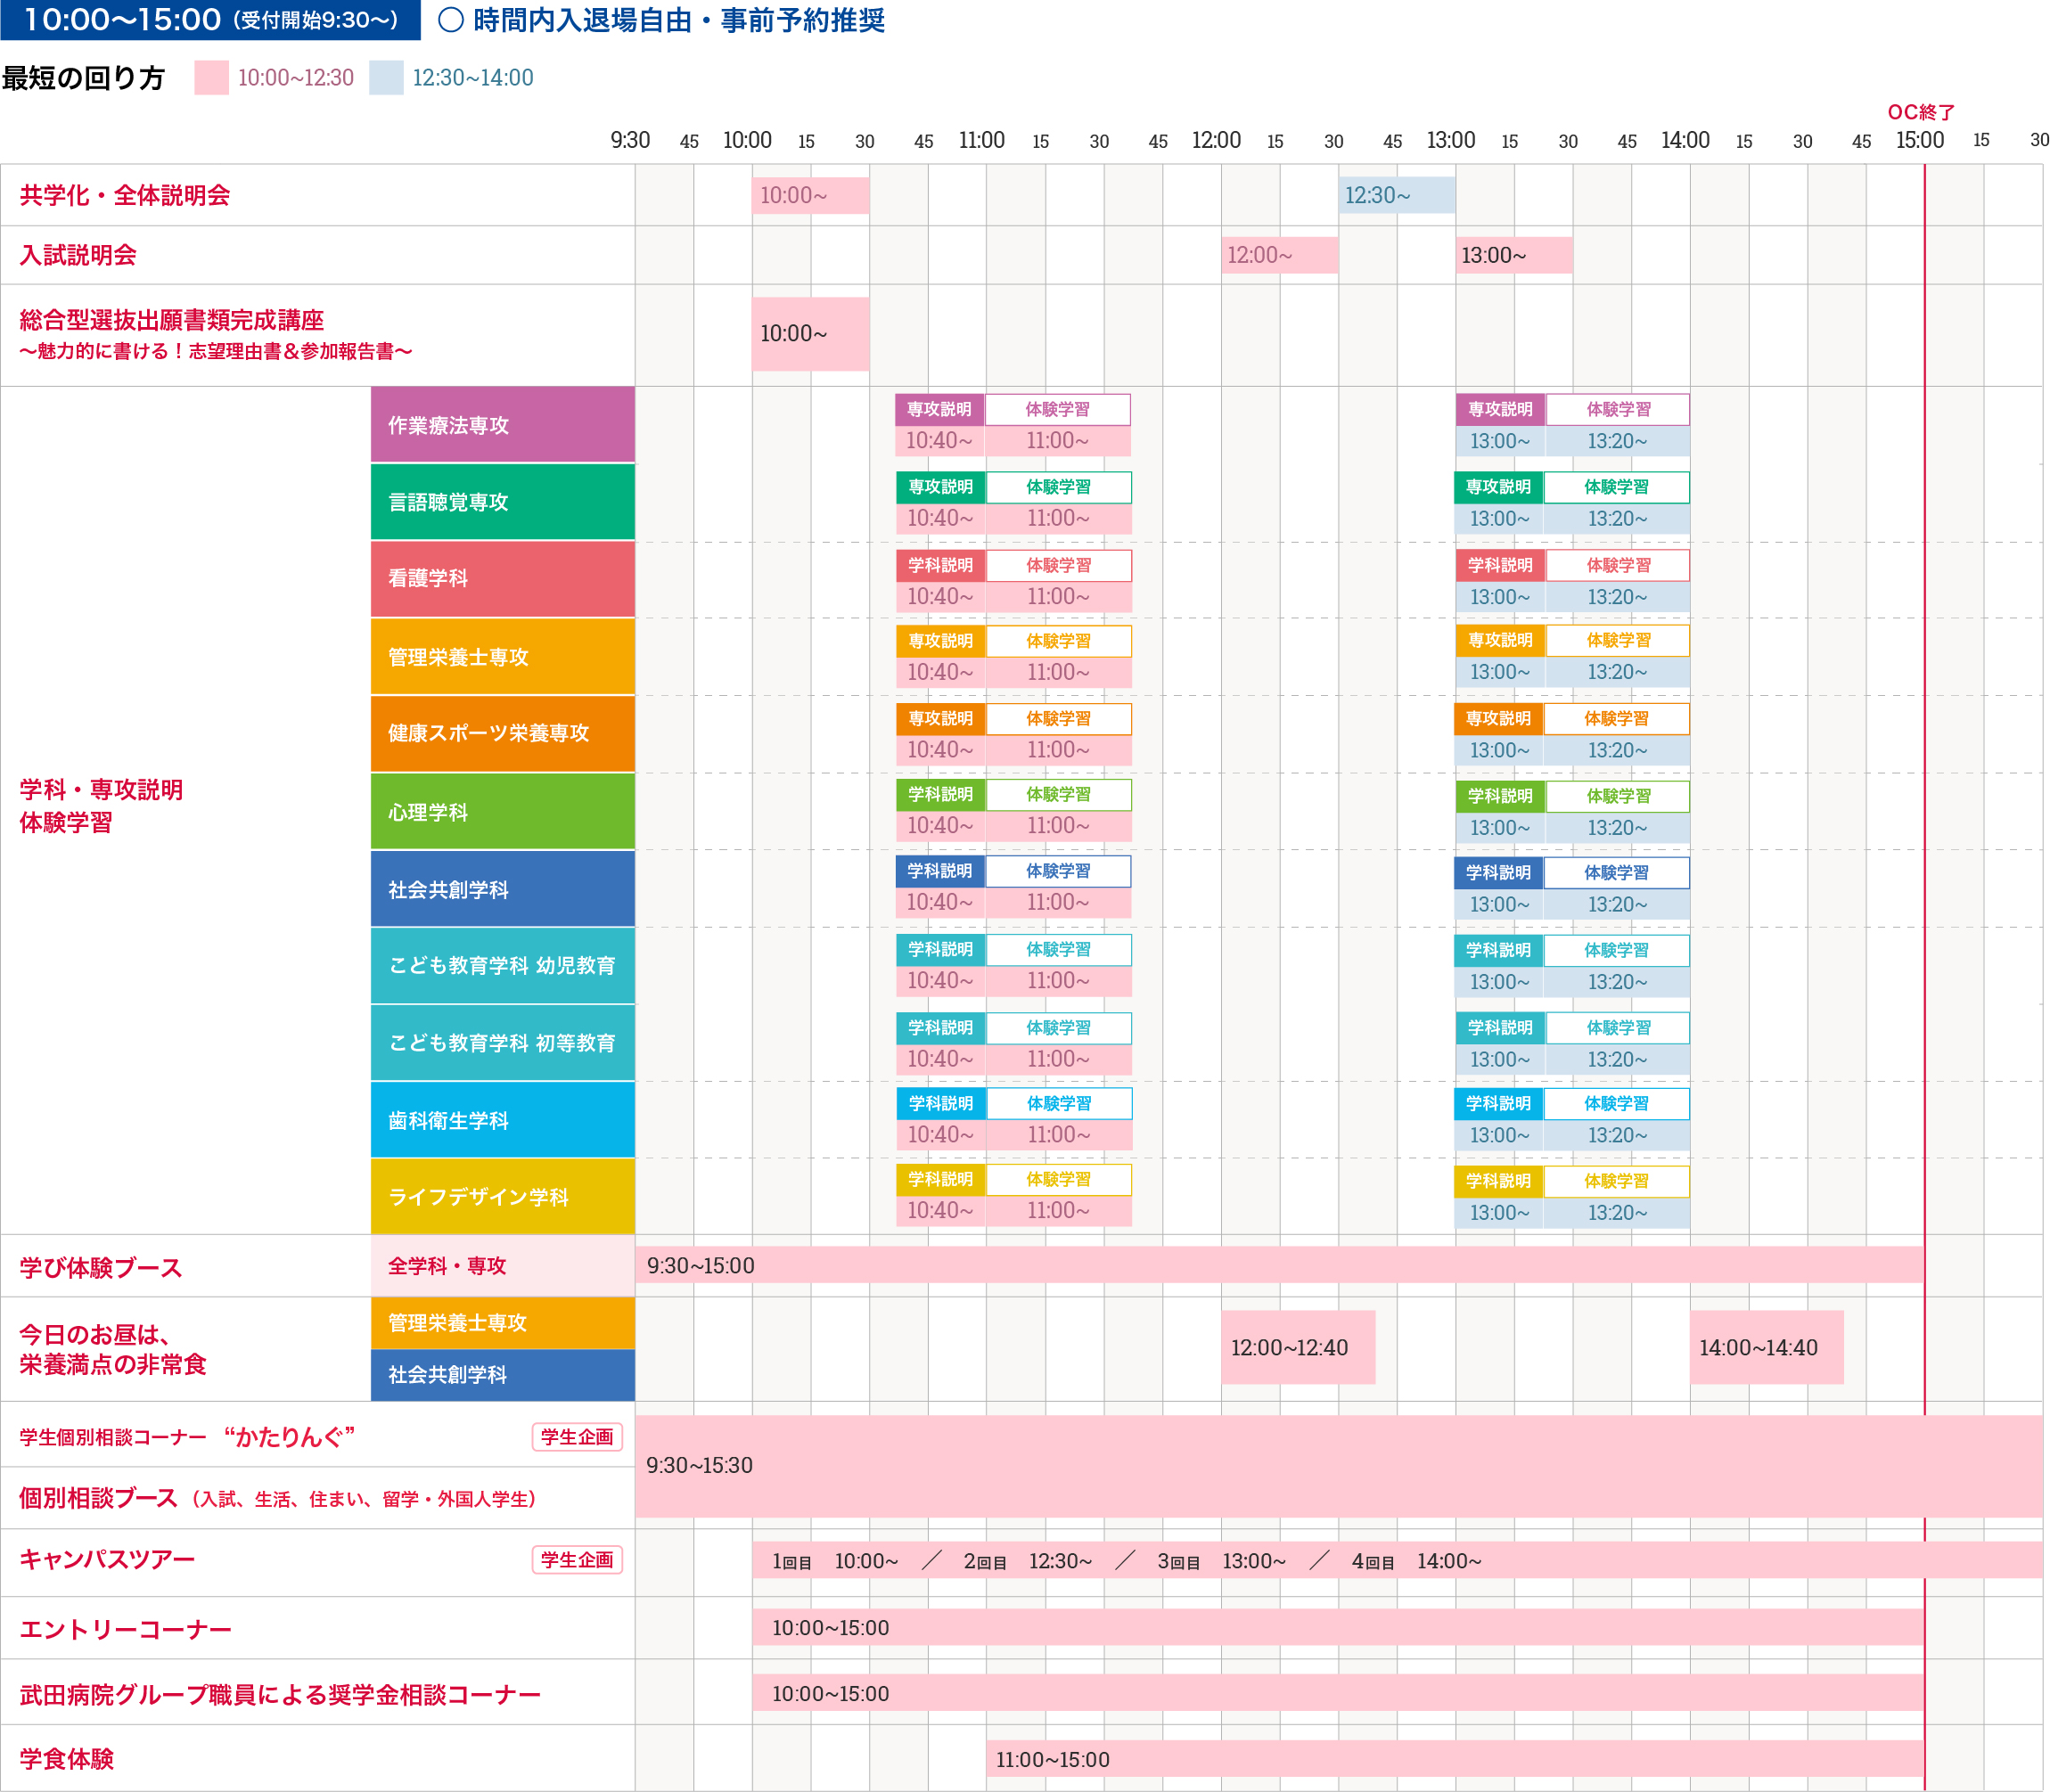Click 非常食 14:00~14:40 block
Image resolution: width=2050 pixels, height=1792 pixels.
(1767, 1347)
